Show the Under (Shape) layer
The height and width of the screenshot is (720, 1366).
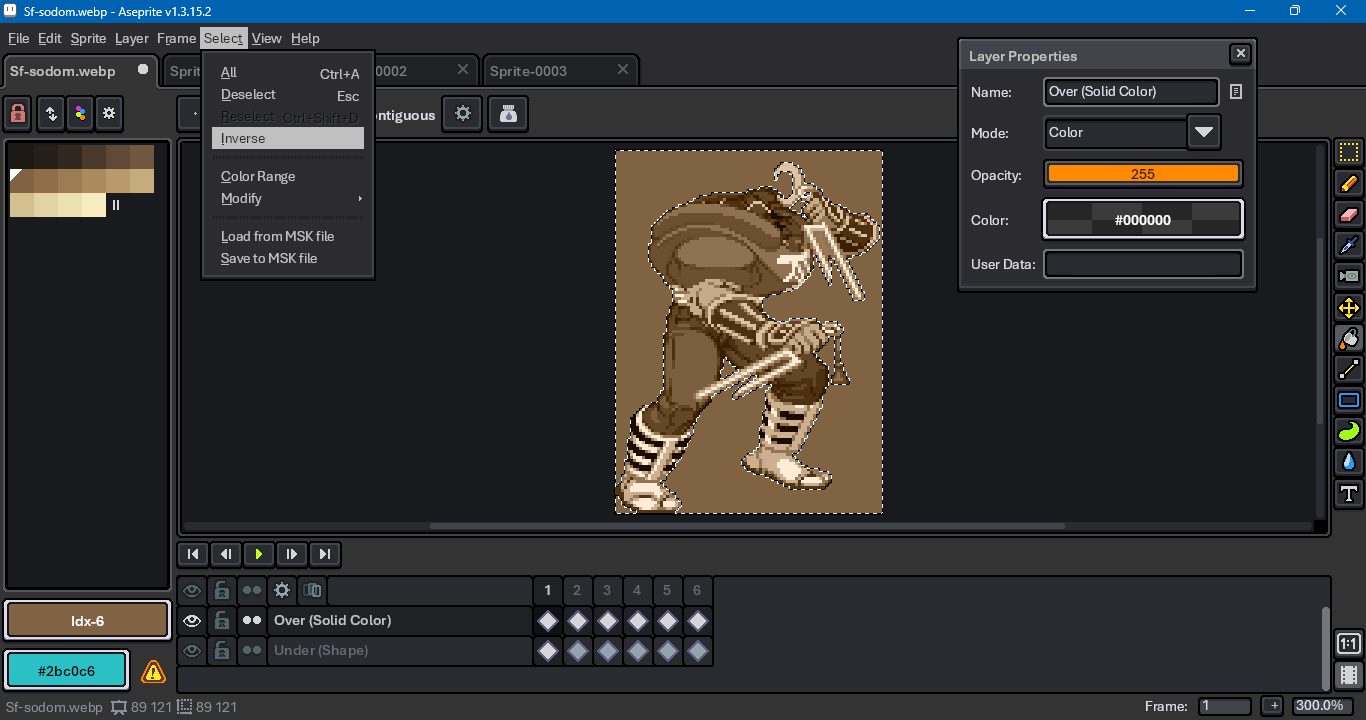[192, 651]
